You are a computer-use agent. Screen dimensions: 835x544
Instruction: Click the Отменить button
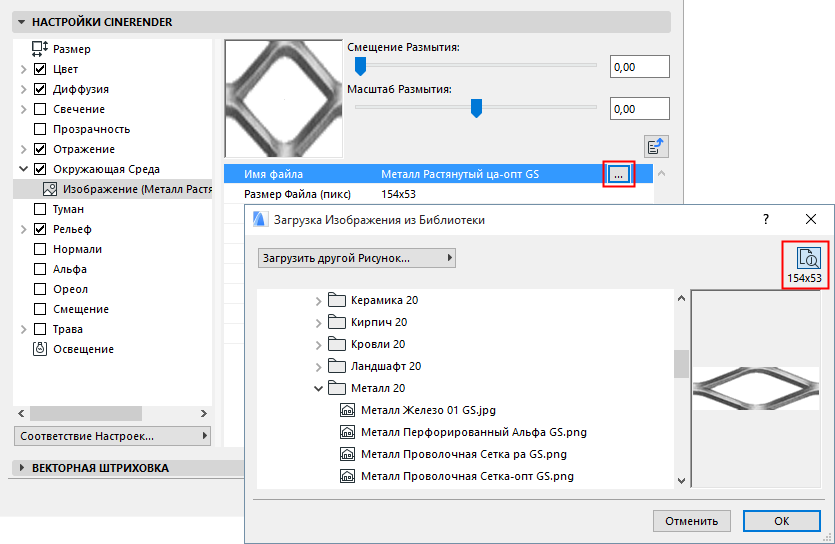(691, 521)
